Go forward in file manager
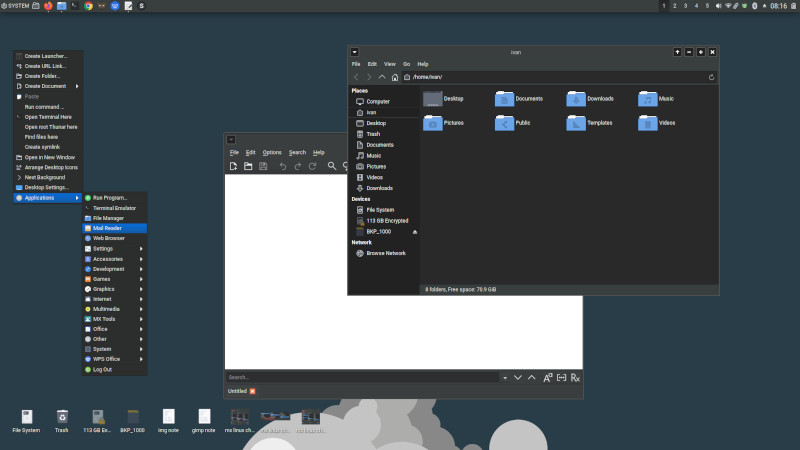 (x=369, y=77)
